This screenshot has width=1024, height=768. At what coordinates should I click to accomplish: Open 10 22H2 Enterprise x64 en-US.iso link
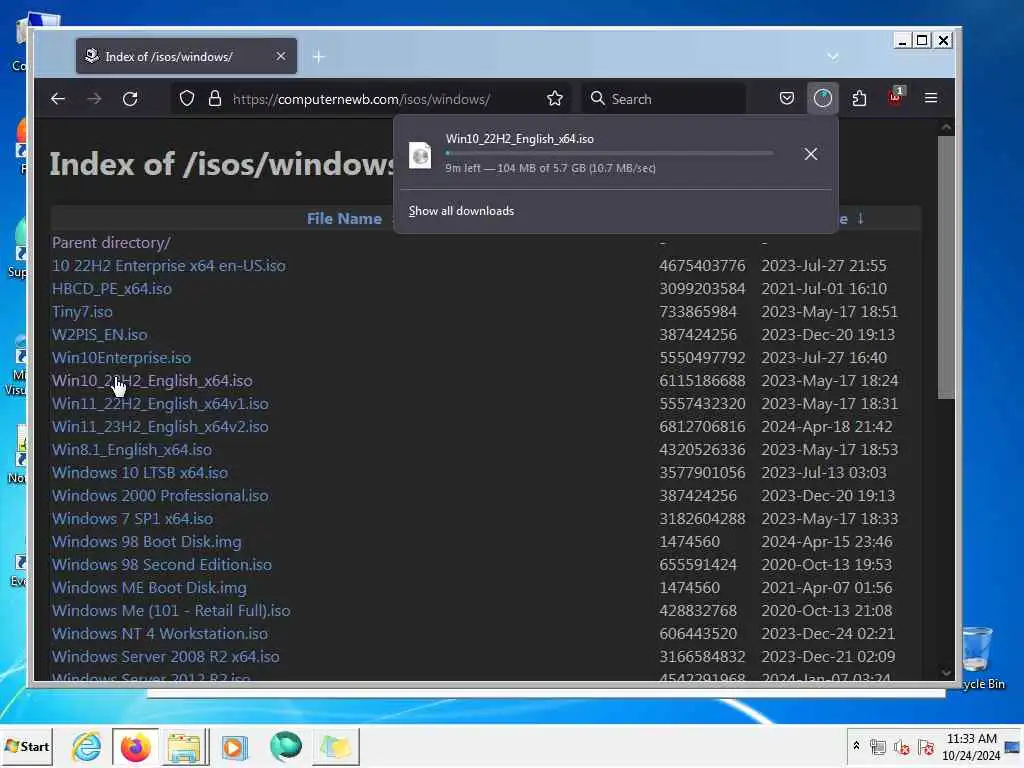(x=168, y=266)
